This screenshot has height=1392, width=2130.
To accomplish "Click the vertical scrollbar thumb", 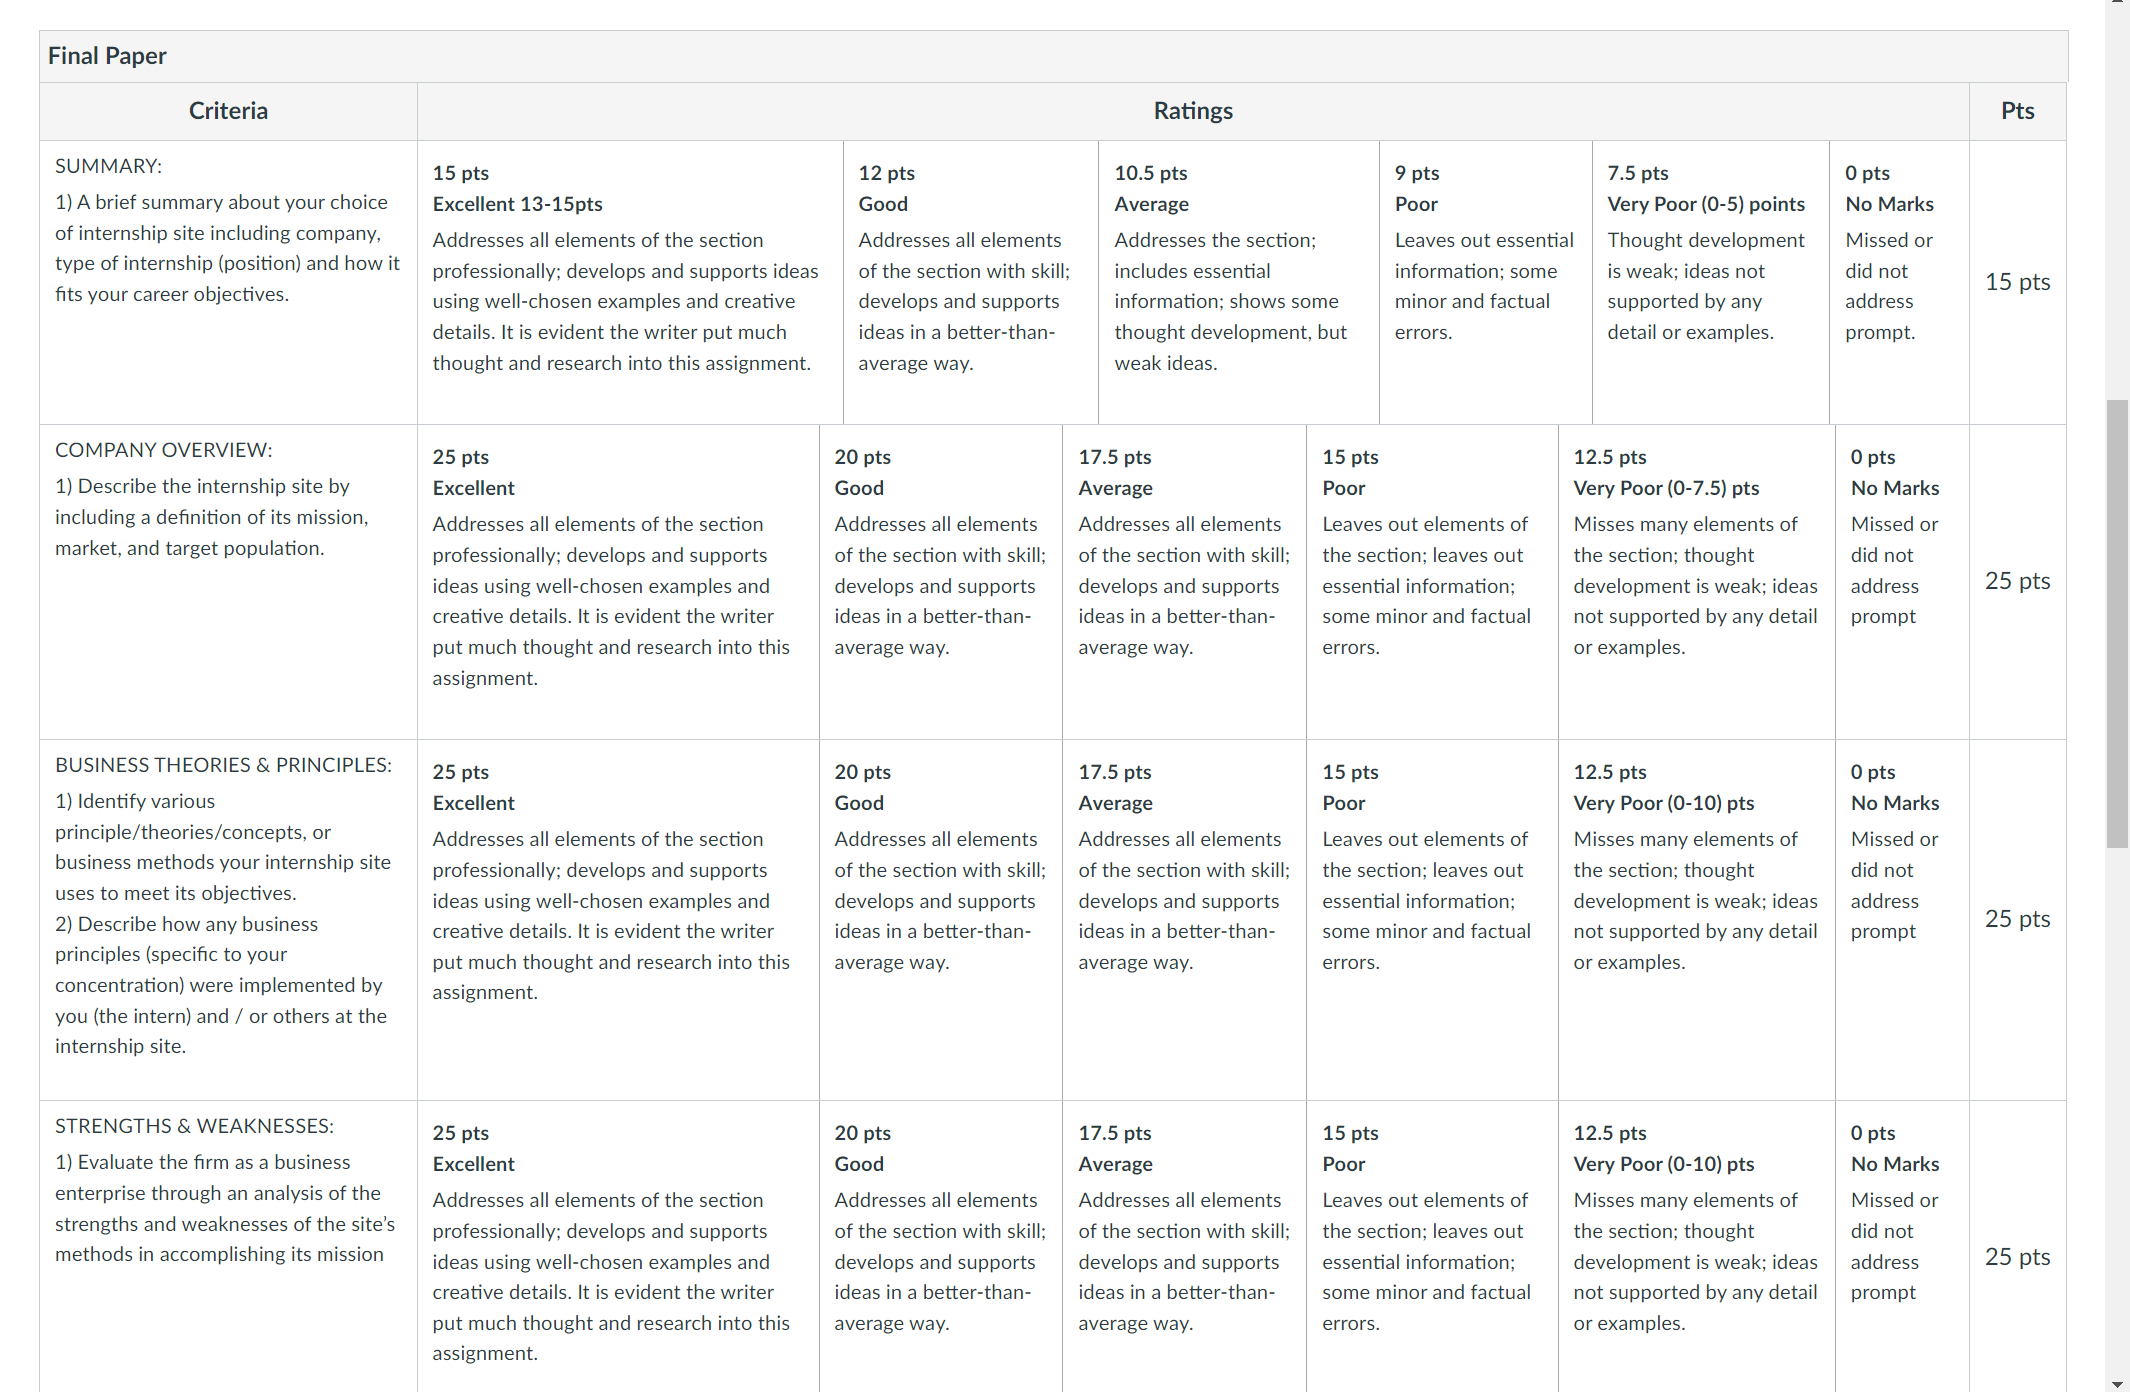I will (x=2117, y=624).
